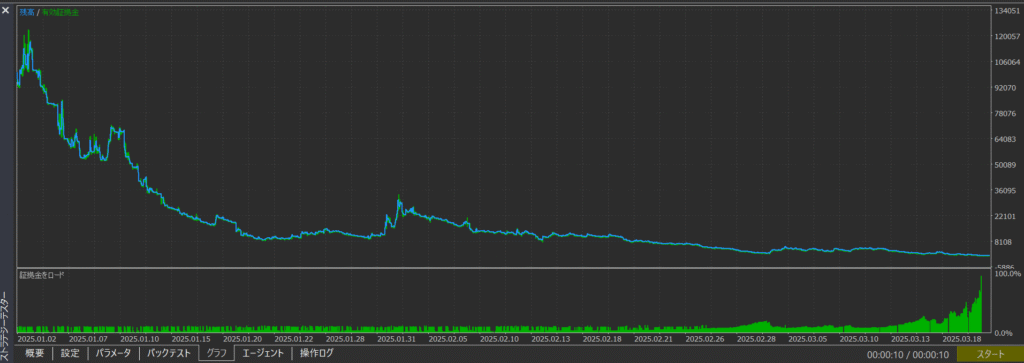The width and height of the screenshot is (1024, 363).
Task: Click the 2025.01.02 date marker on the axis
Action: click(x=36, y=339)
